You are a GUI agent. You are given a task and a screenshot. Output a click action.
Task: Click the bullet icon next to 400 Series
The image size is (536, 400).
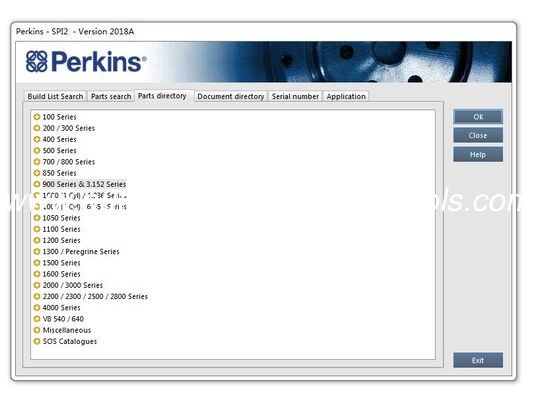tap(37, 139)
